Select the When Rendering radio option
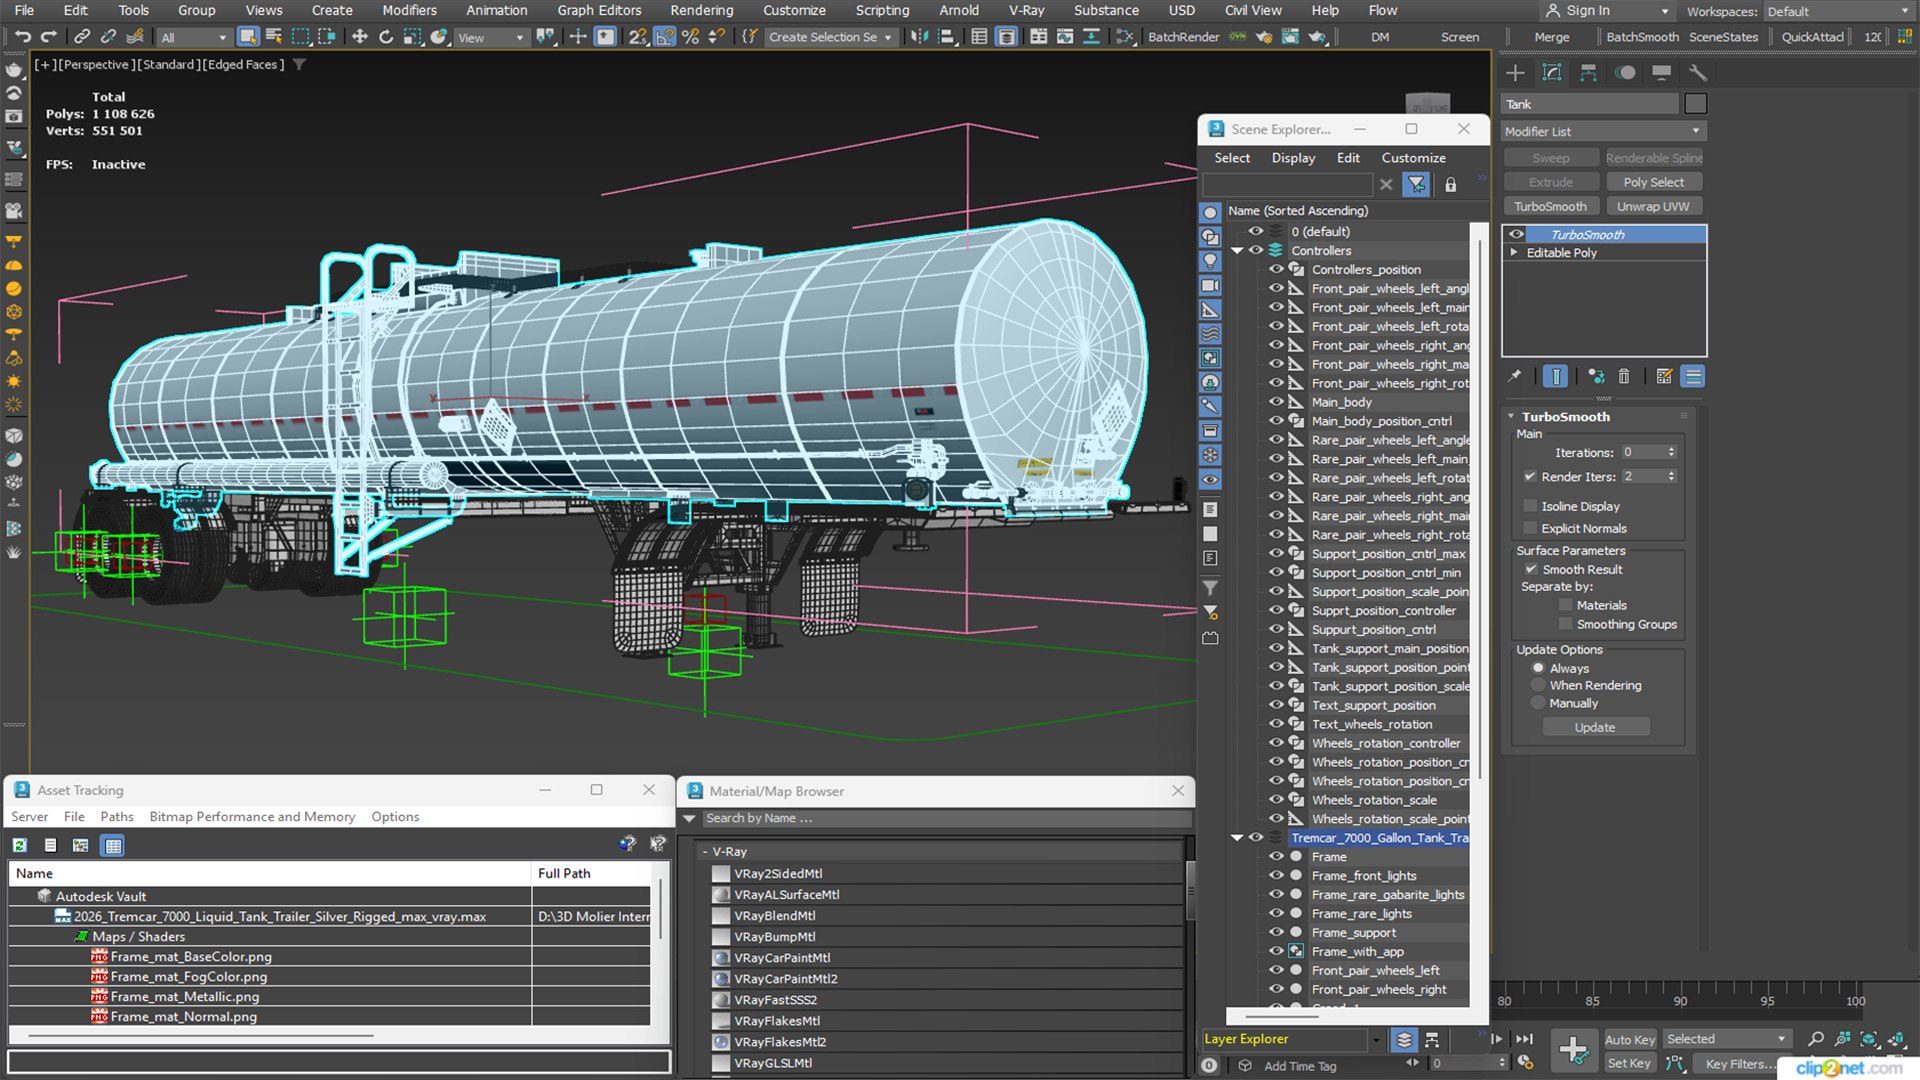 click(x=1539, y=686)
